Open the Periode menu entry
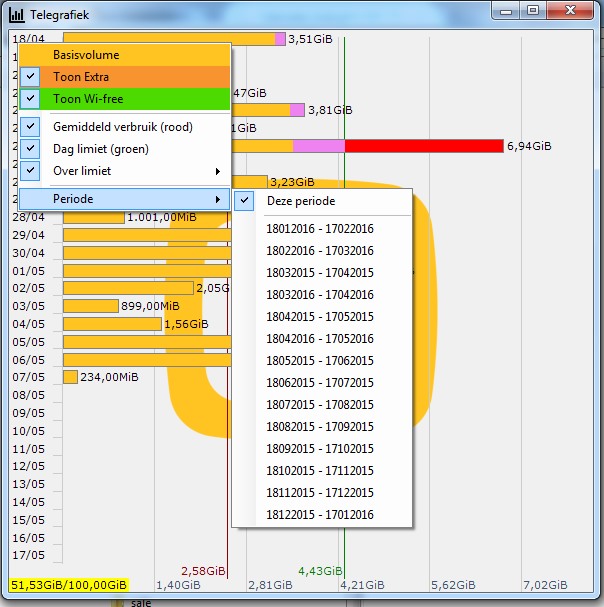Viewport: 604px width, 607px height. [124, 199]
